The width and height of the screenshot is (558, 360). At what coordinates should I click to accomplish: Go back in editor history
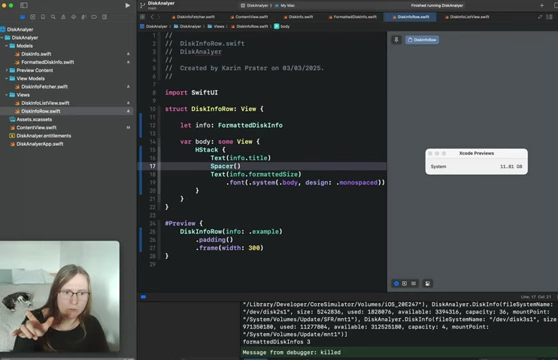coord(152,17)
